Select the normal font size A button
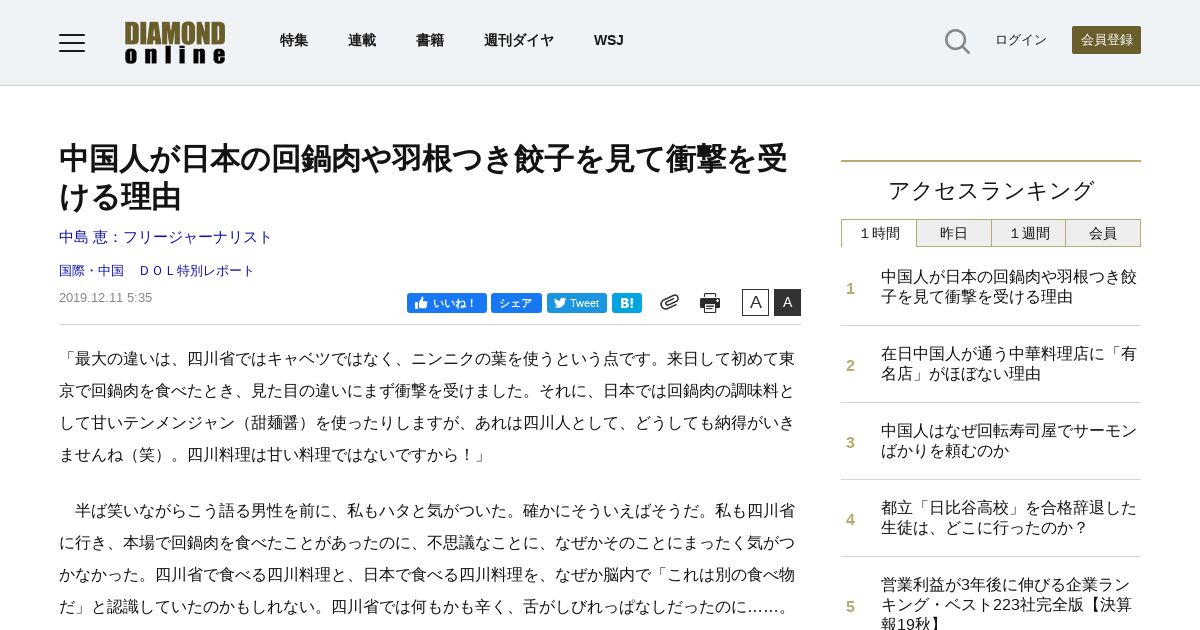The width and height of the screenshot is (1200, 630). click(x=755, y=303)
